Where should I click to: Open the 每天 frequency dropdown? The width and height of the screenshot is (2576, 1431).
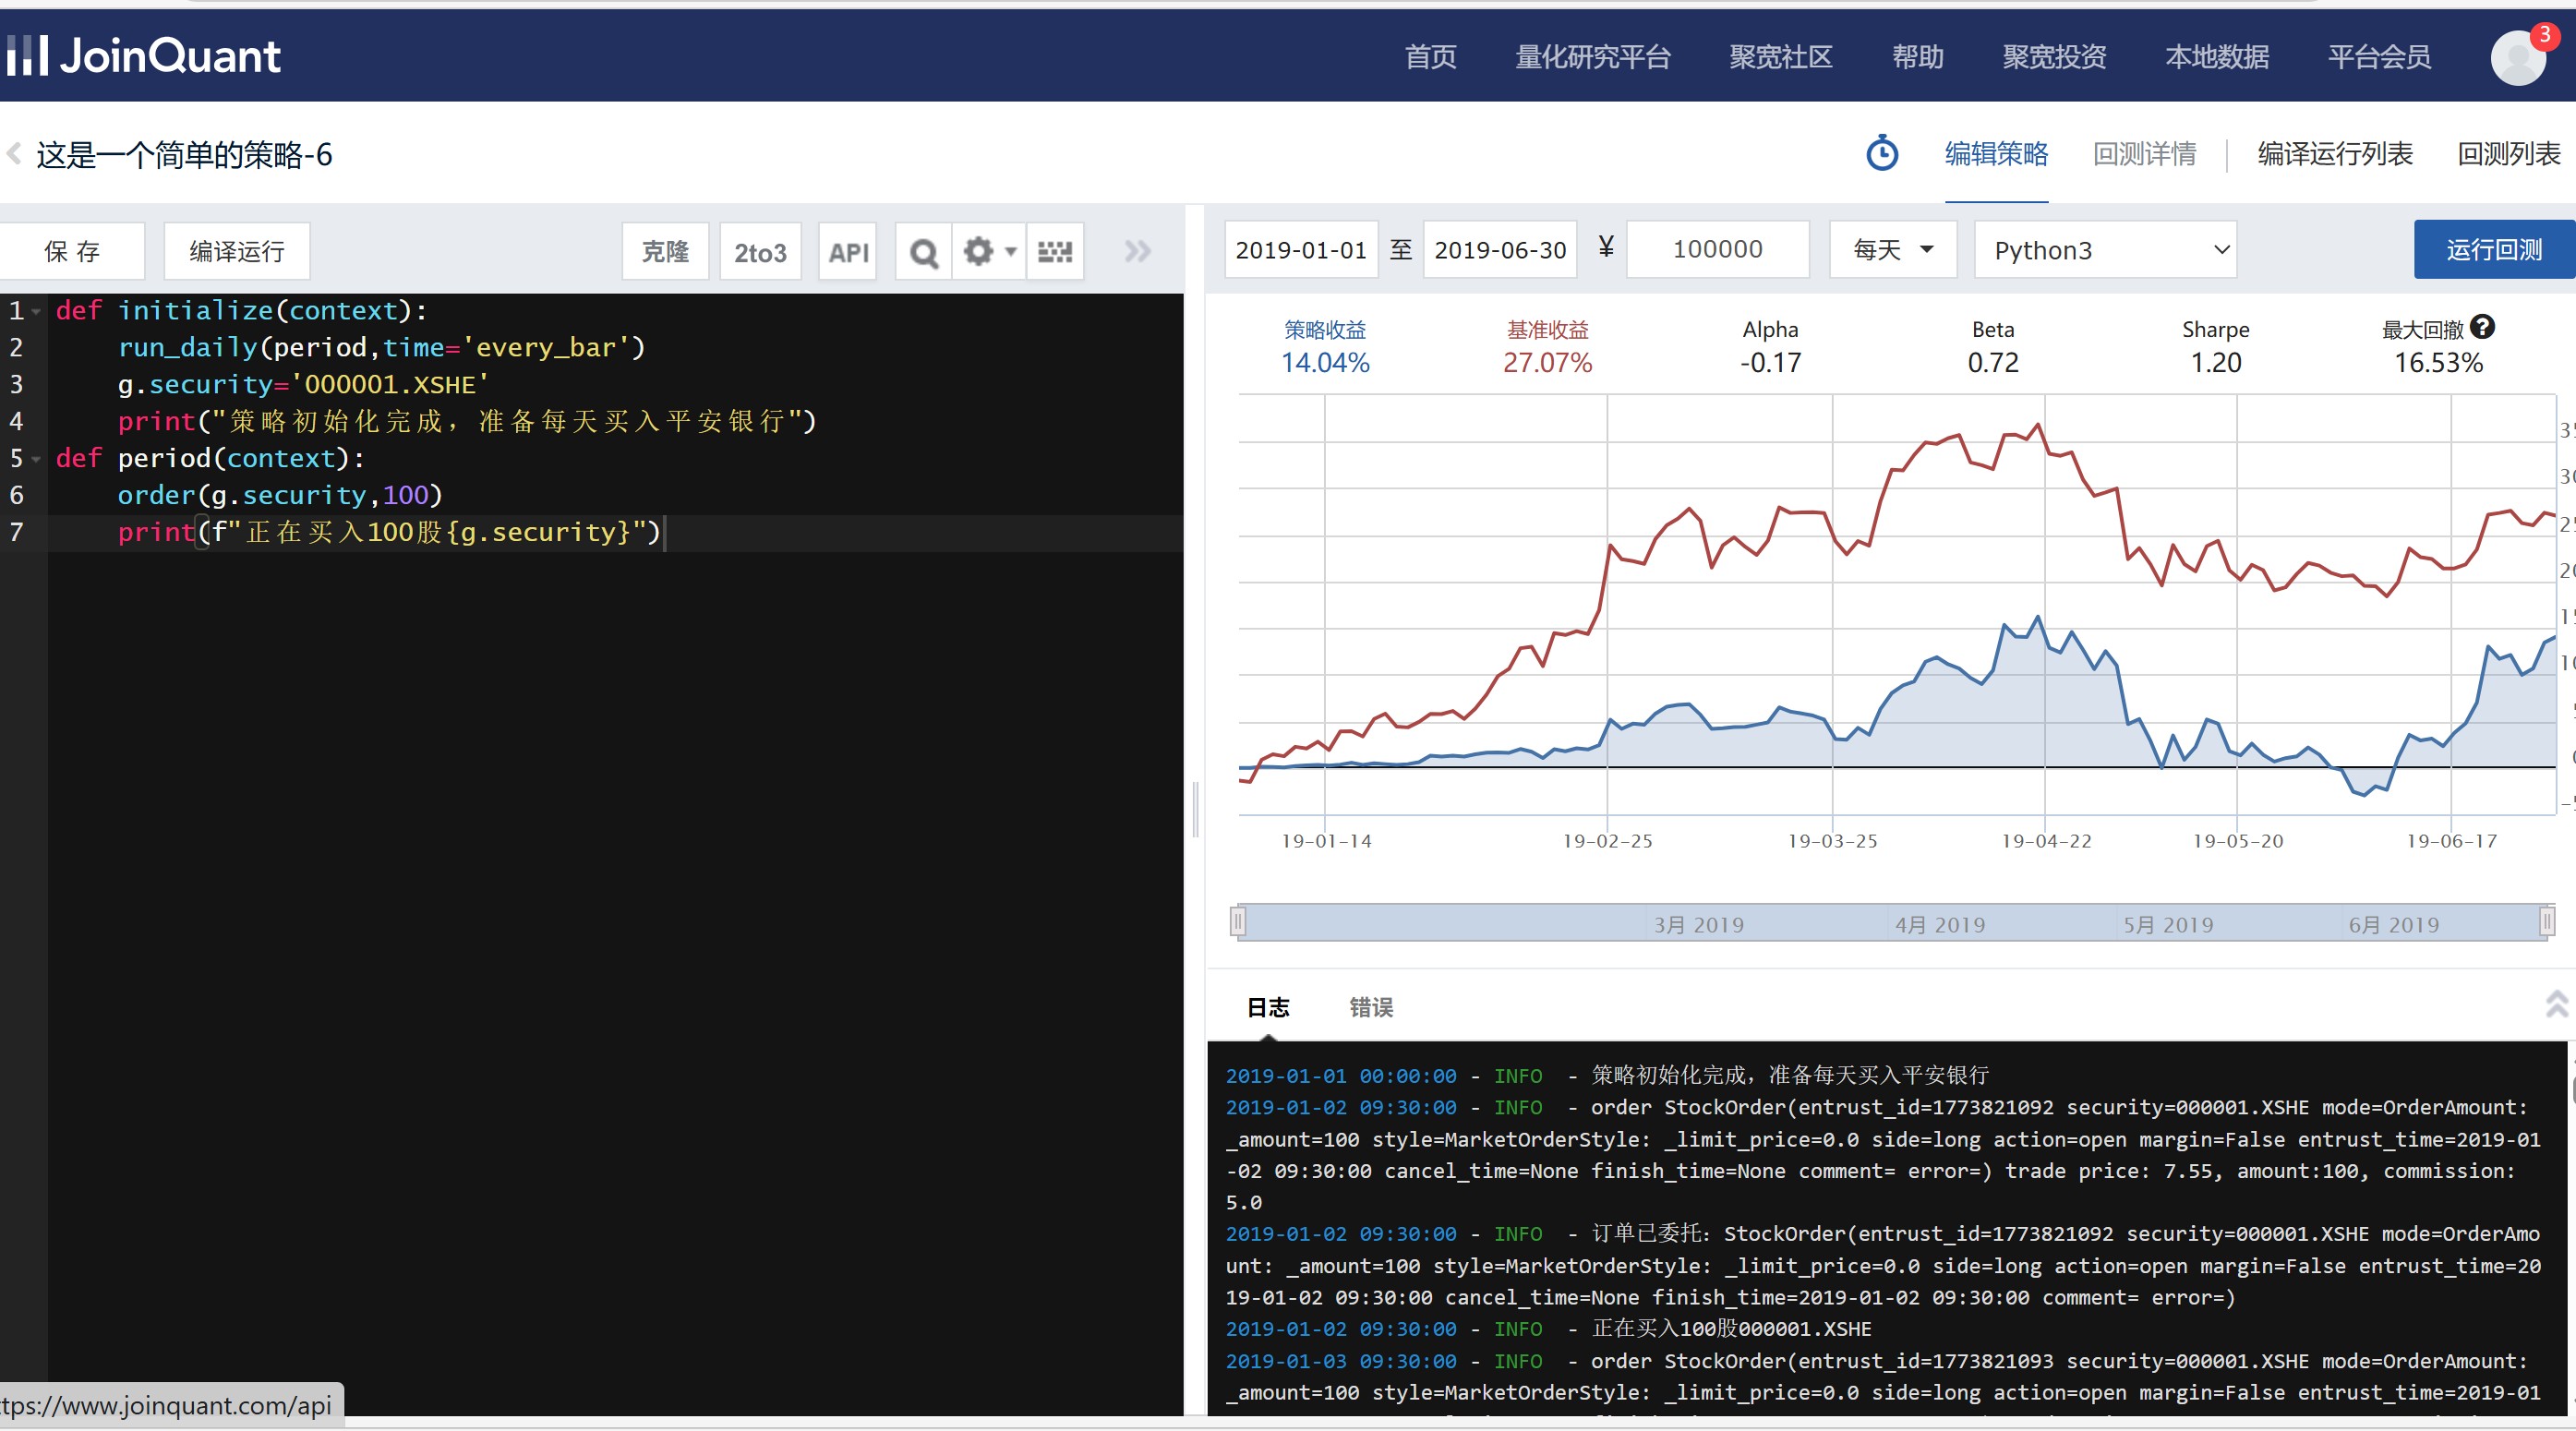pyautogui.click(x=1892, y=250)
